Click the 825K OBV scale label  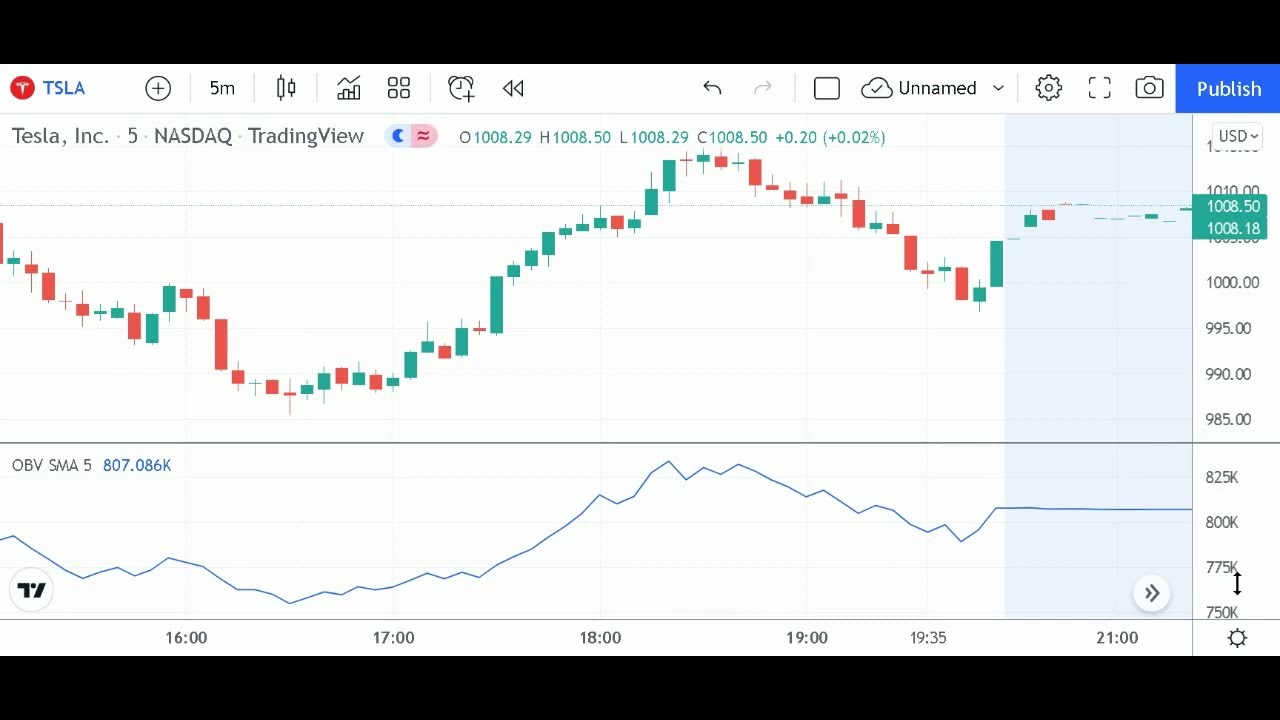1222,477
